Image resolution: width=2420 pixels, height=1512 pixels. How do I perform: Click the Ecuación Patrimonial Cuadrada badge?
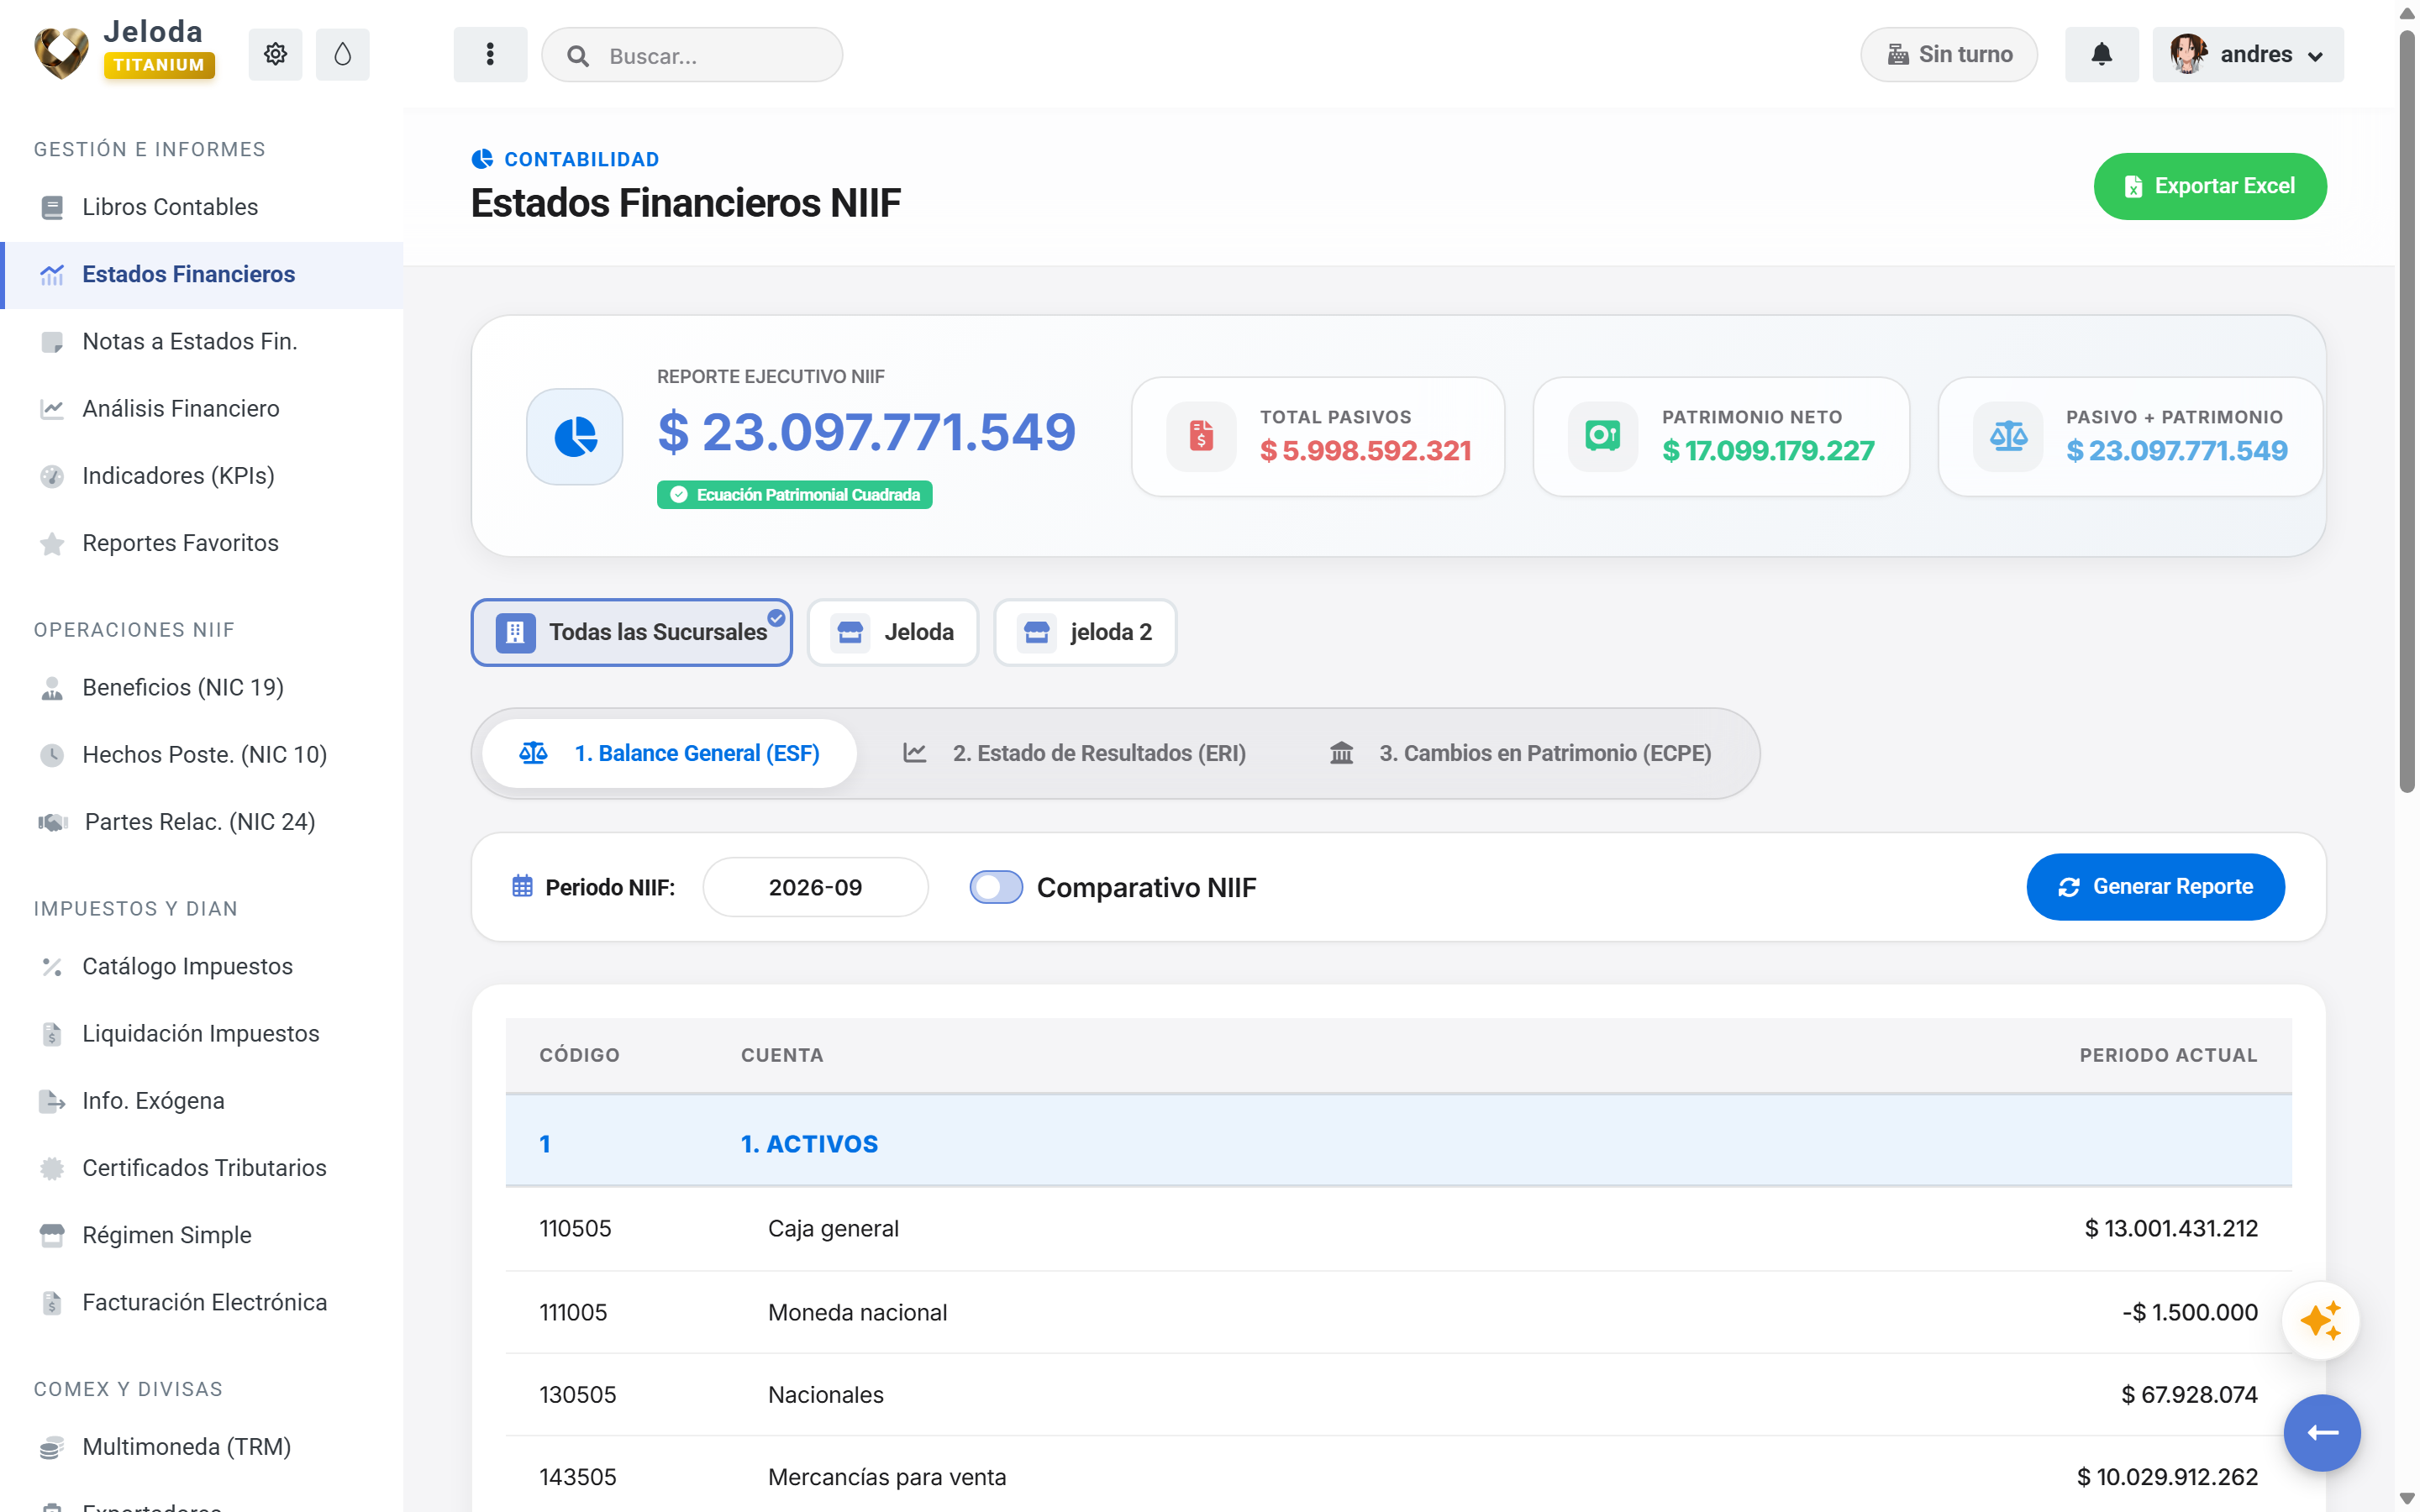[x=794, y=495]
